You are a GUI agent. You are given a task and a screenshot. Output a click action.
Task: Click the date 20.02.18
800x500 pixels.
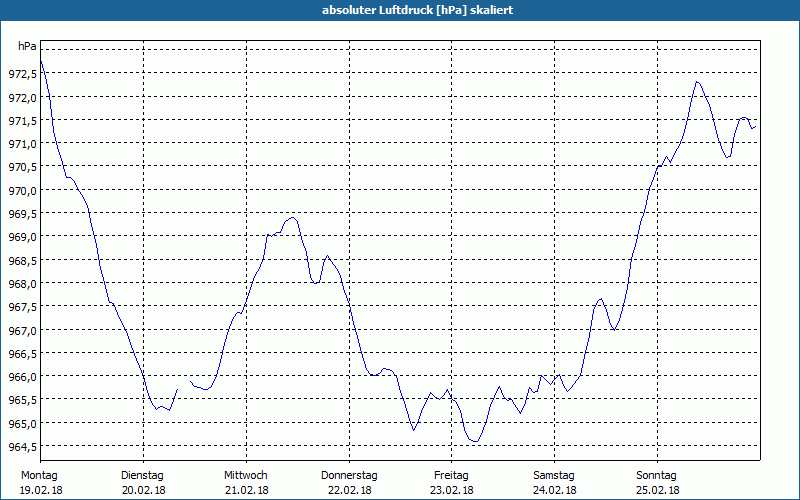click(x=144, y=490)
